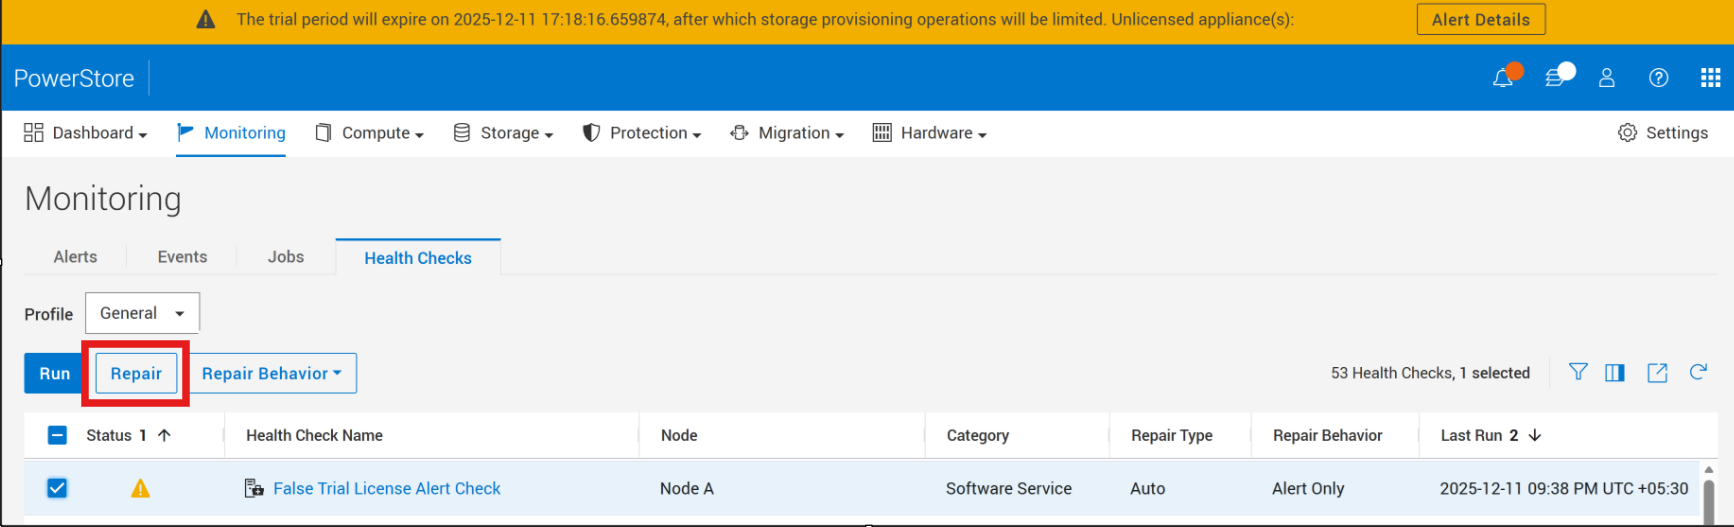Uncheck the False Trial License row checkbox
This screenshot has width=1734, height=527.
[x=57, y=488]
